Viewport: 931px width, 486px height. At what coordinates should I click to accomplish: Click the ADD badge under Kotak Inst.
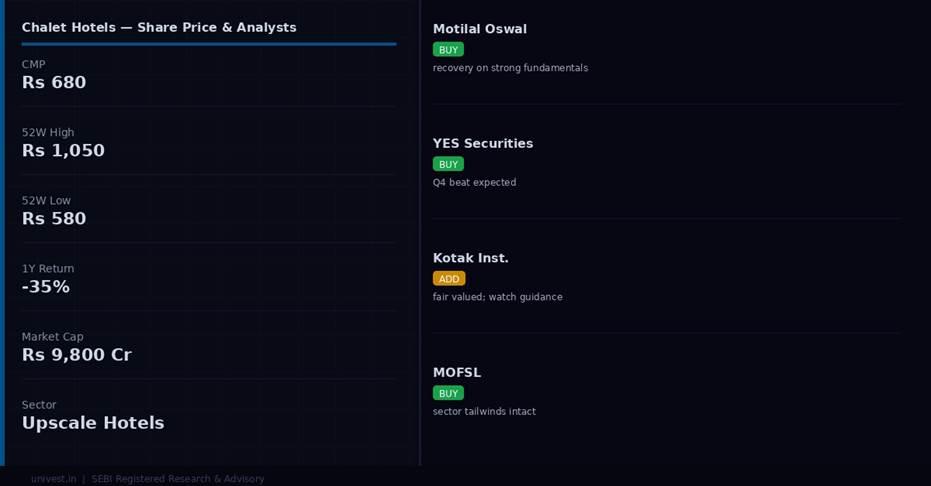pos(449,279)
